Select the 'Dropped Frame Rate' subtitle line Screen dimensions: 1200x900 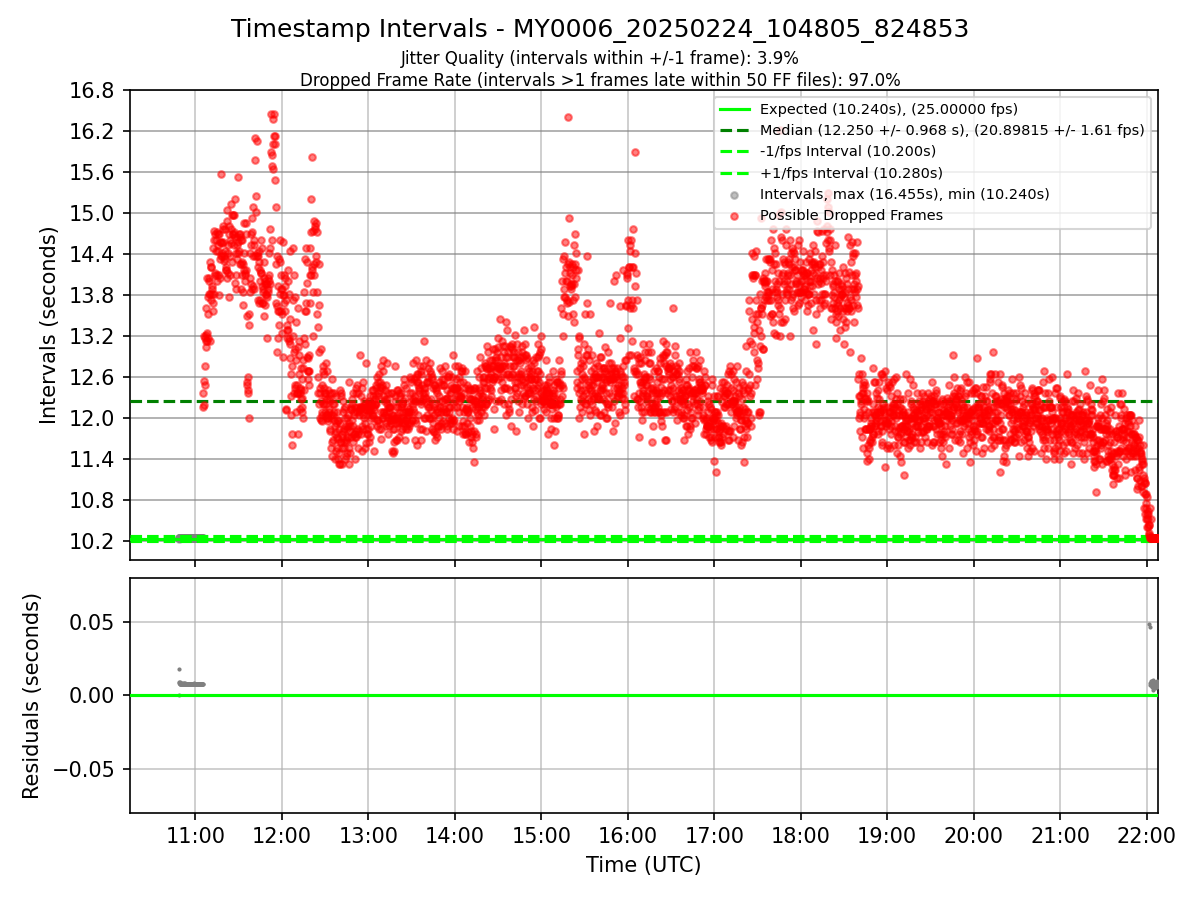[x=600, y=80]
